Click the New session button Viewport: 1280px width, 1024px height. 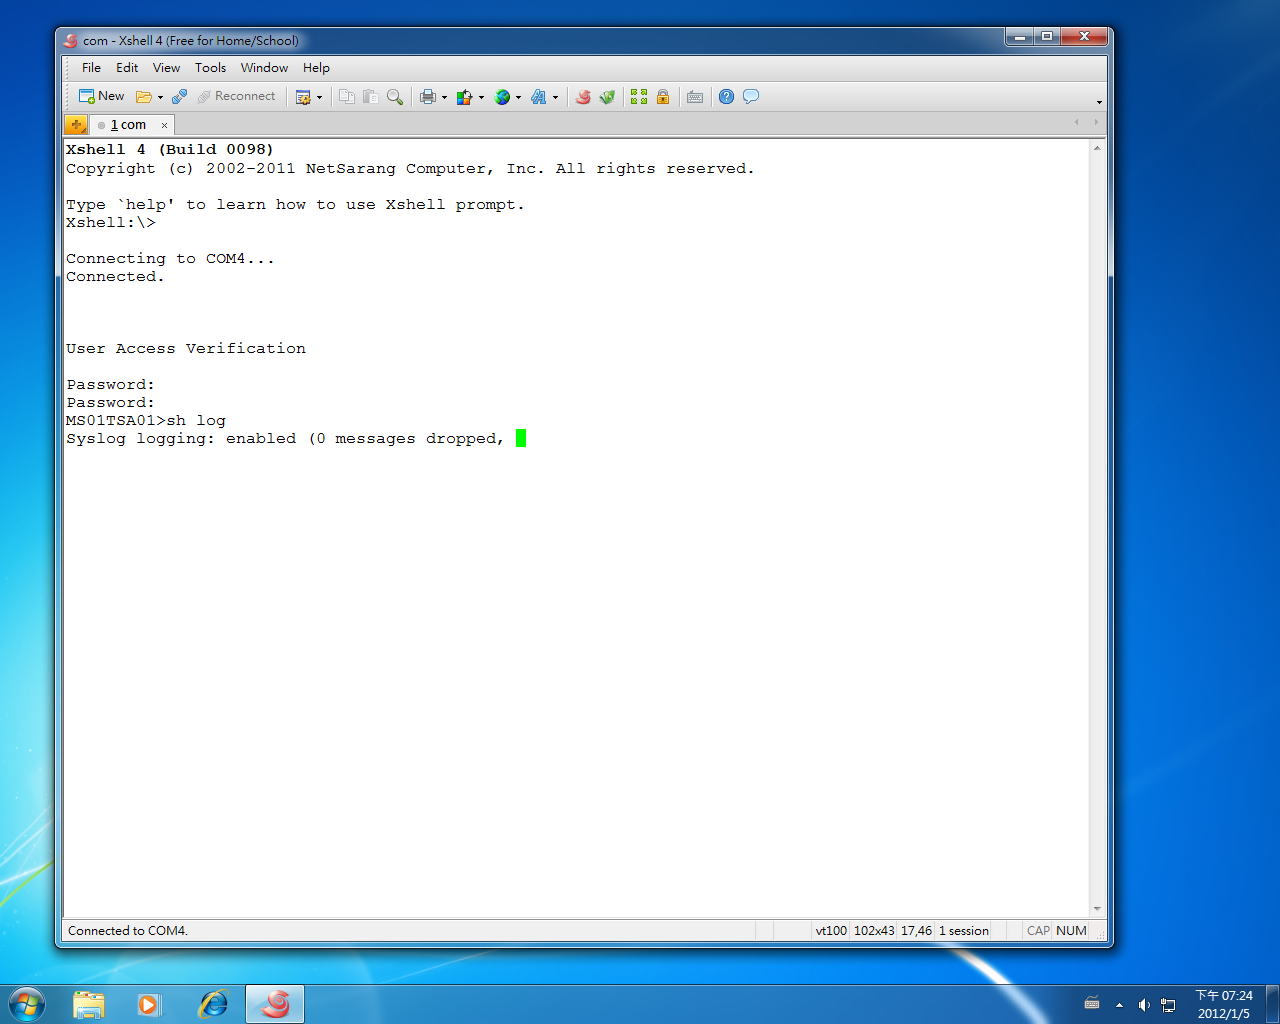pos(101,97)
